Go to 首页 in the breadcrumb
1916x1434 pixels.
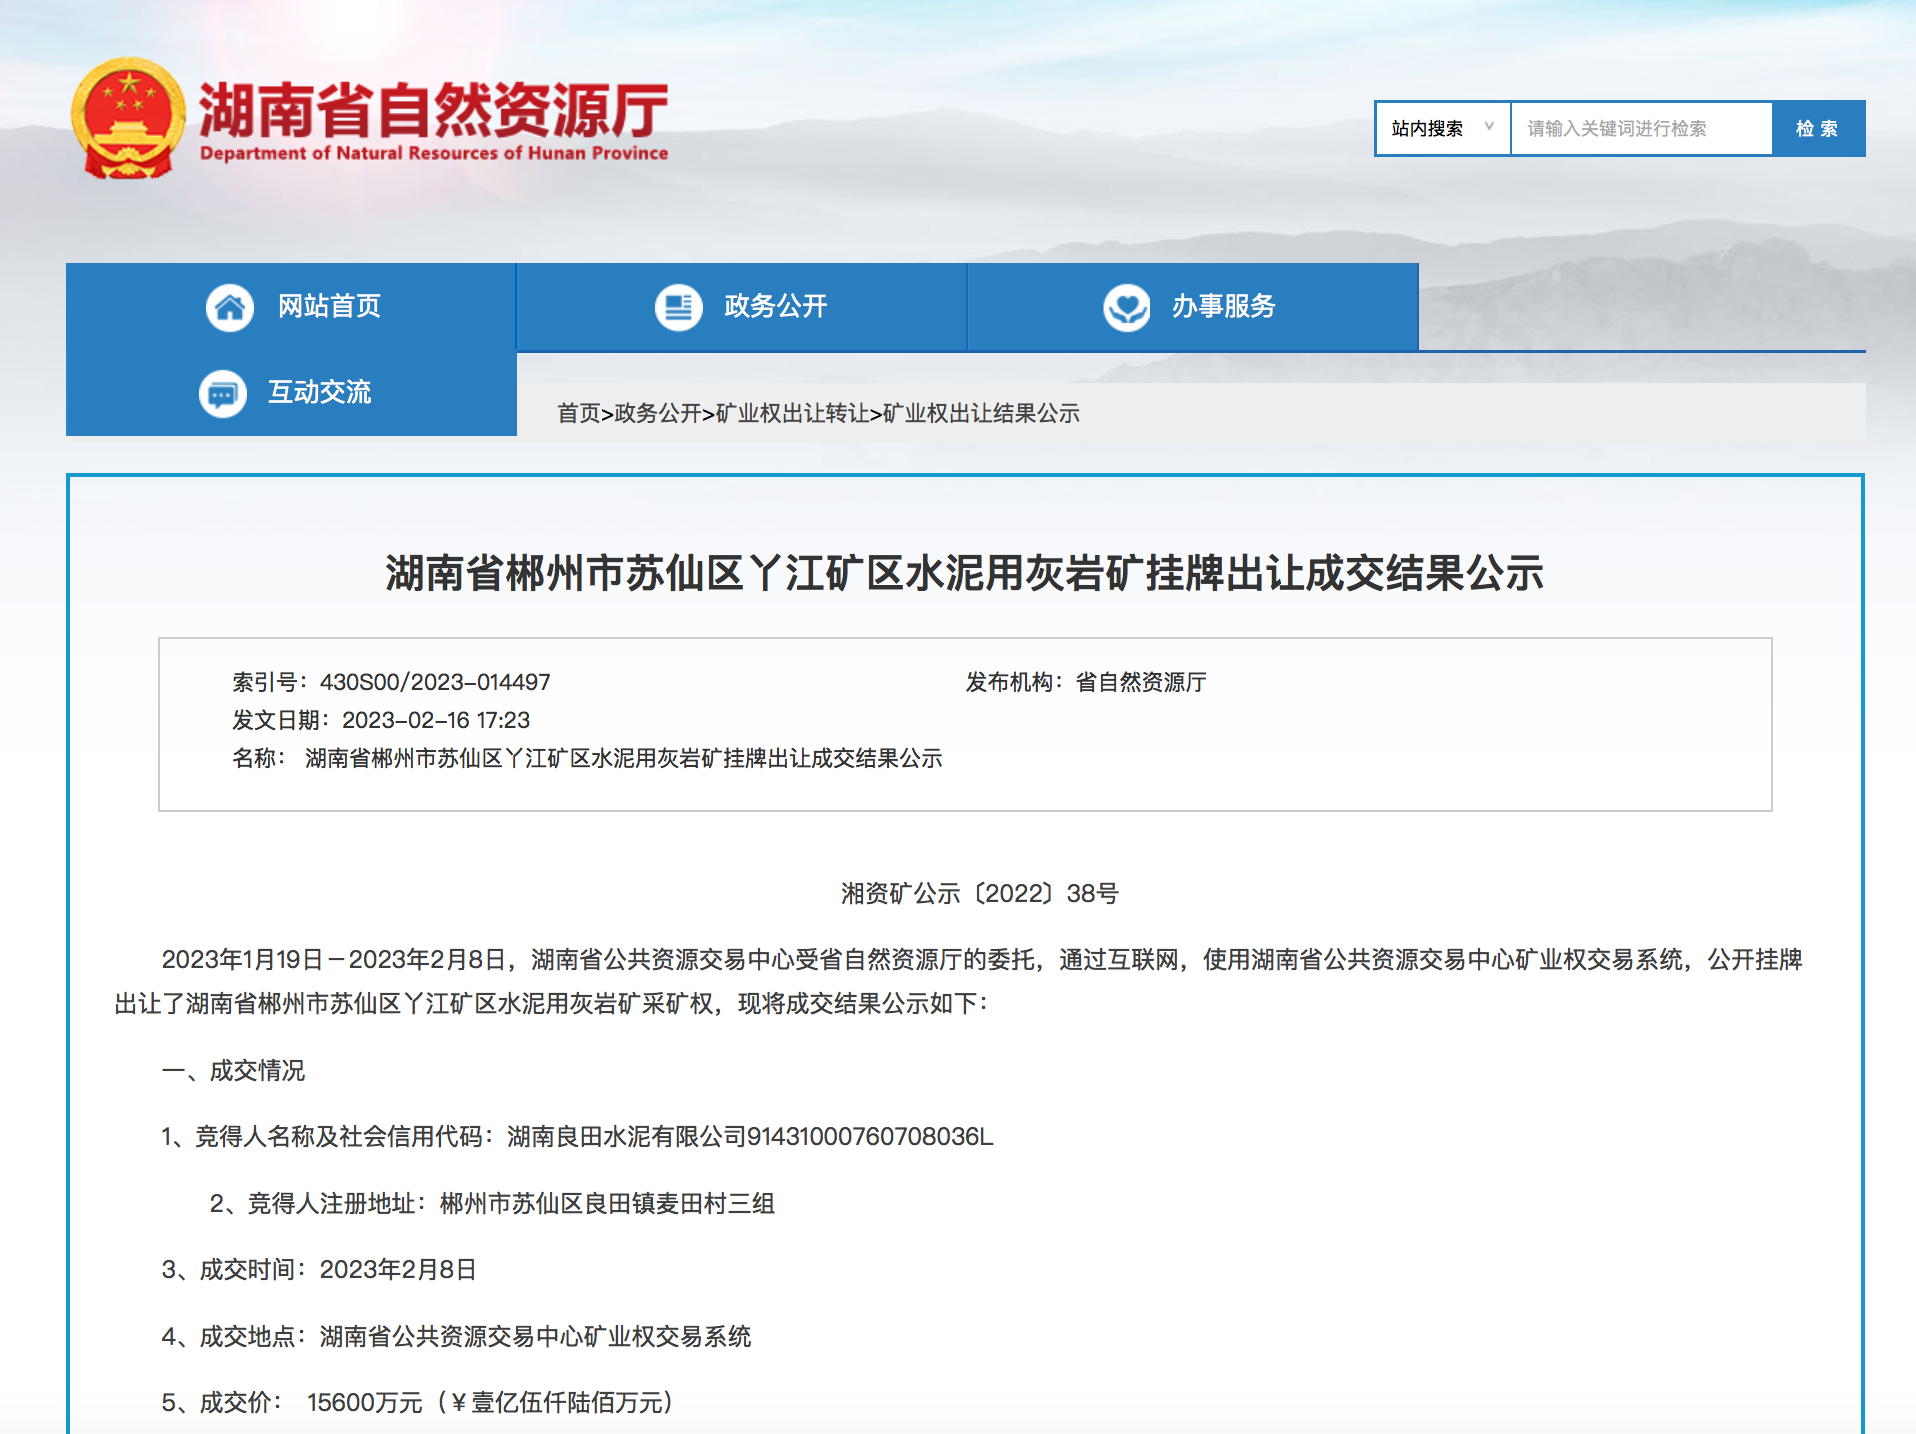coord(579,413)
